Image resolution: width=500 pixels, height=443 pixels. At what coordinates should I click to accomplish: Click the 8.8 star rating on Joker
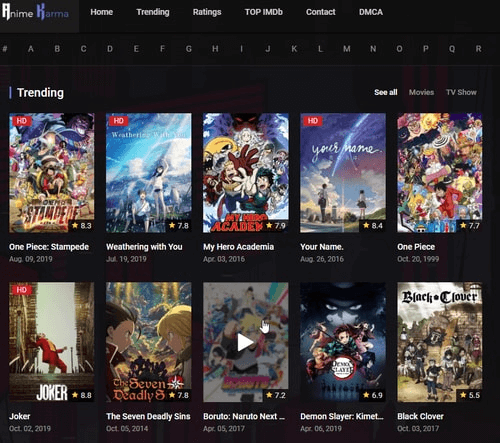point(82,395)
